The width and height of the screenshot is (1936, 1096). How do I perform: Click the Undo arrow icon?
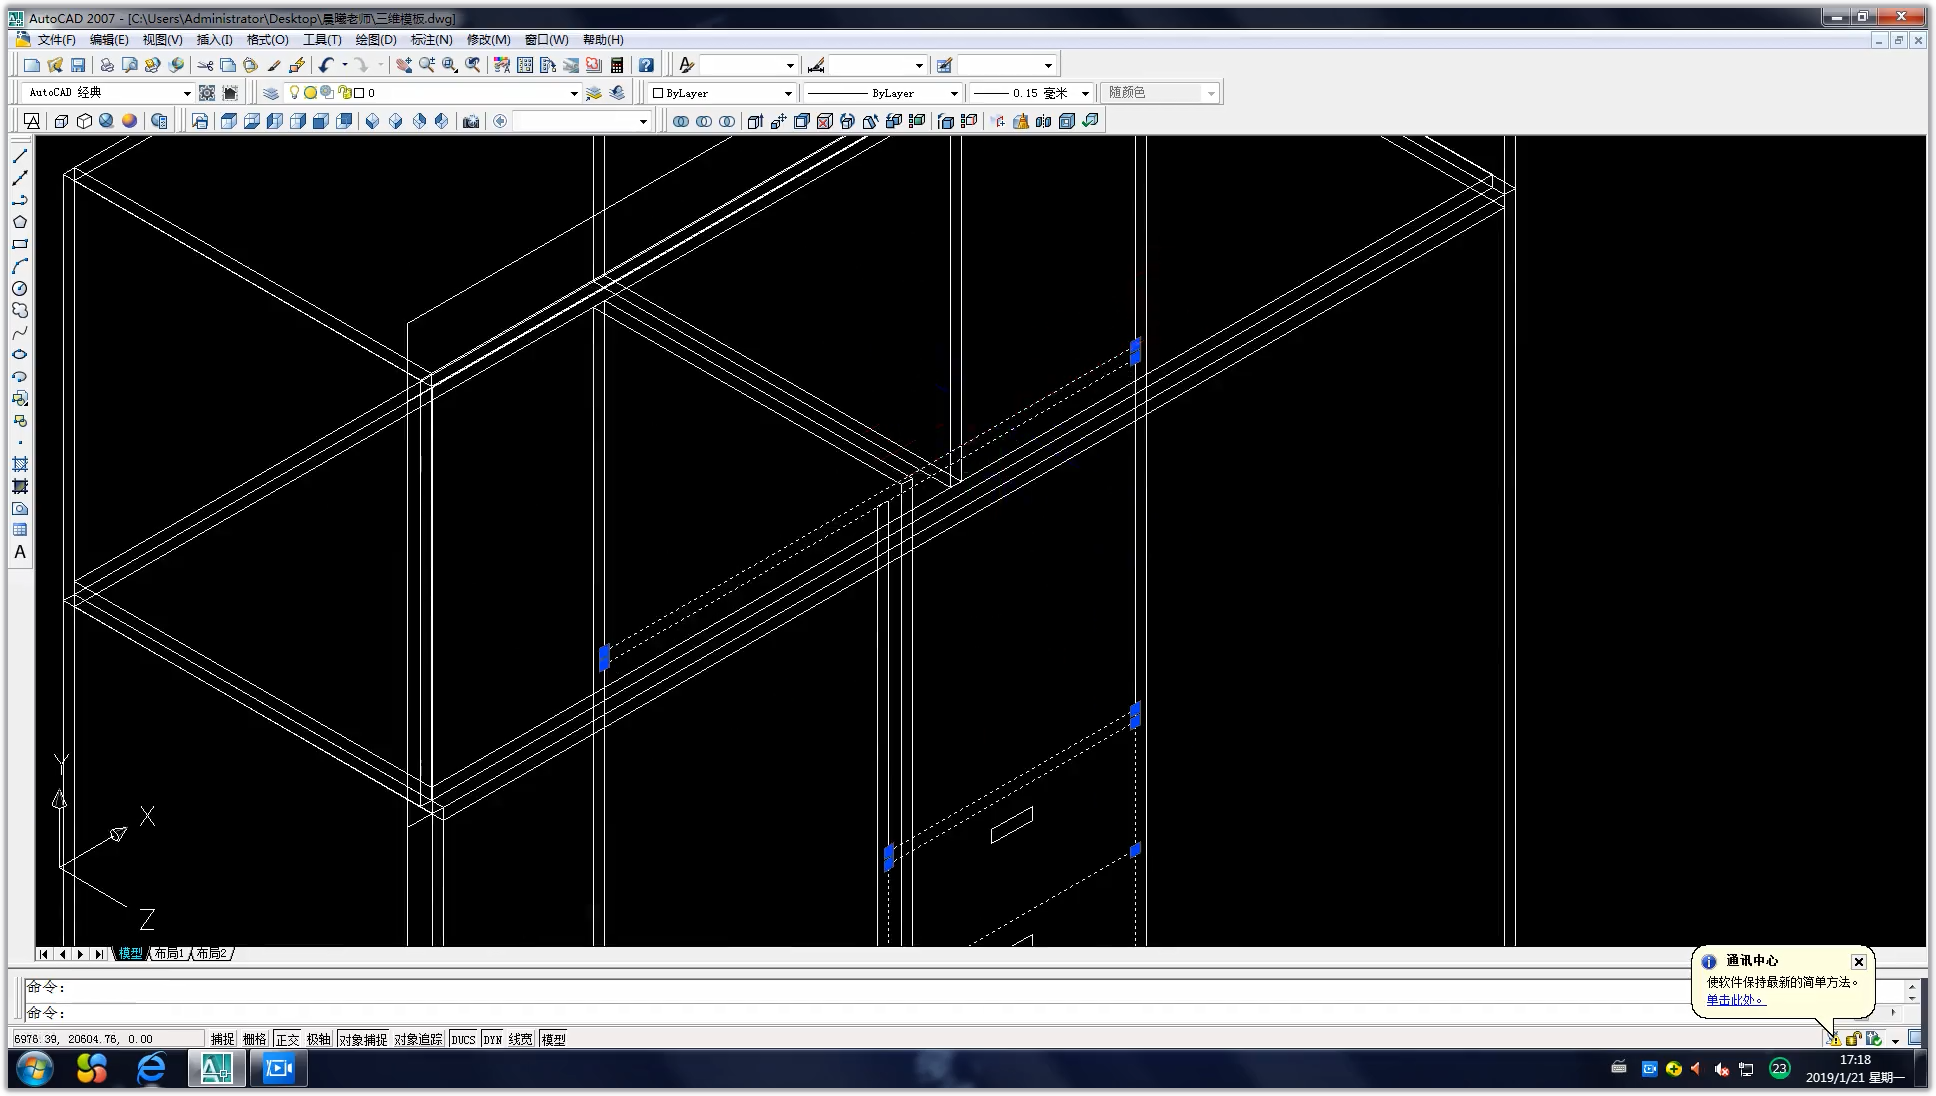326,65
